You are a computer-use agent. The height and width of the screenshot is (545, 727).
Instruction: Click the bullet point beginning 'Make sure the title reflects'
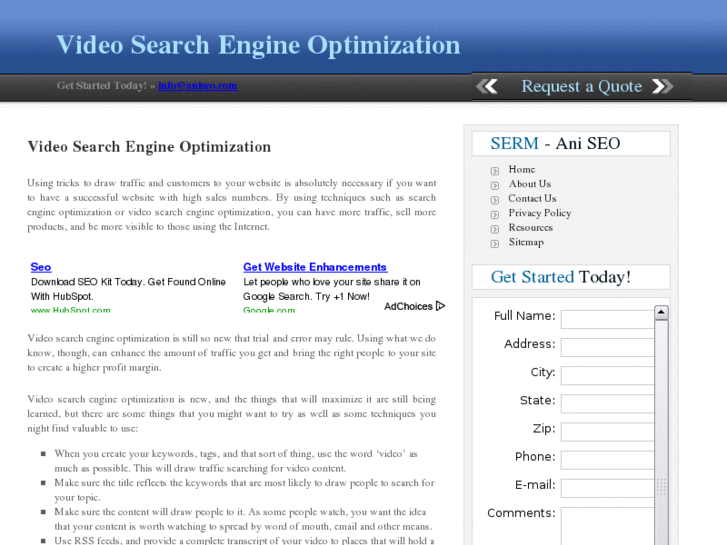pyautogui.click(x=244, y=490)
